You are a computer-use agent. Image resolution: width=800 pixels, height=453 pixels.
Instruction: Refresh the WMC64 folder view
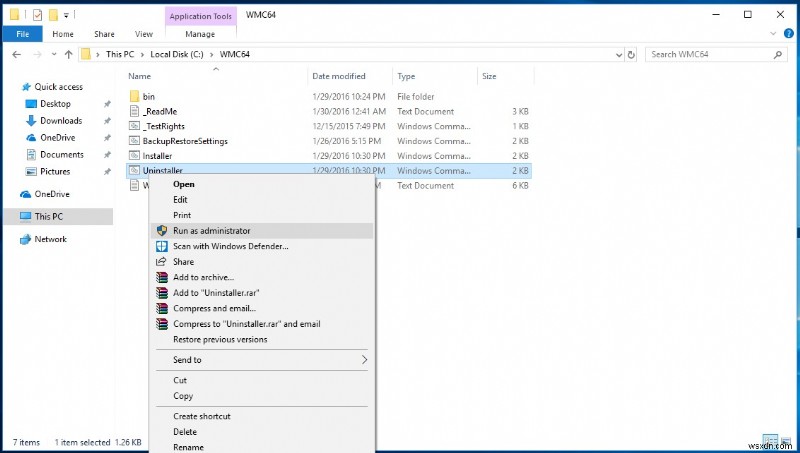(x=631, y=55)
